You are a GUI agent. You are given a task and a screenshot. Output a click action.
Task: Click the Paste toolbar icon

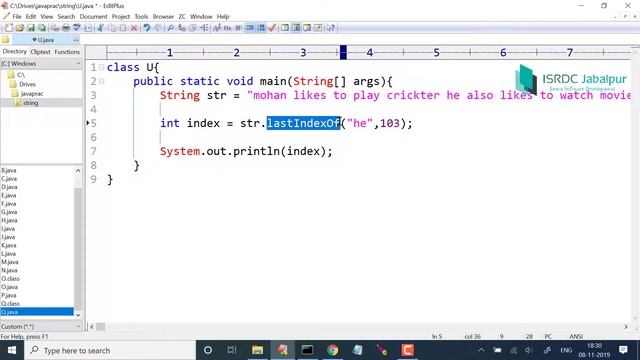tap(123, 28)
